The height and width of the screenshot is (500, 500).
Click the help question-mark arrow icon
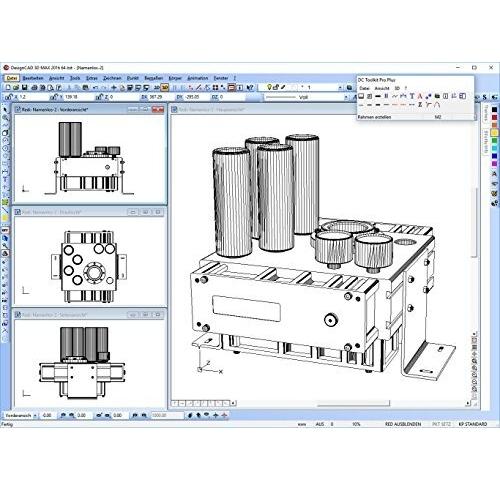[250, 88]
